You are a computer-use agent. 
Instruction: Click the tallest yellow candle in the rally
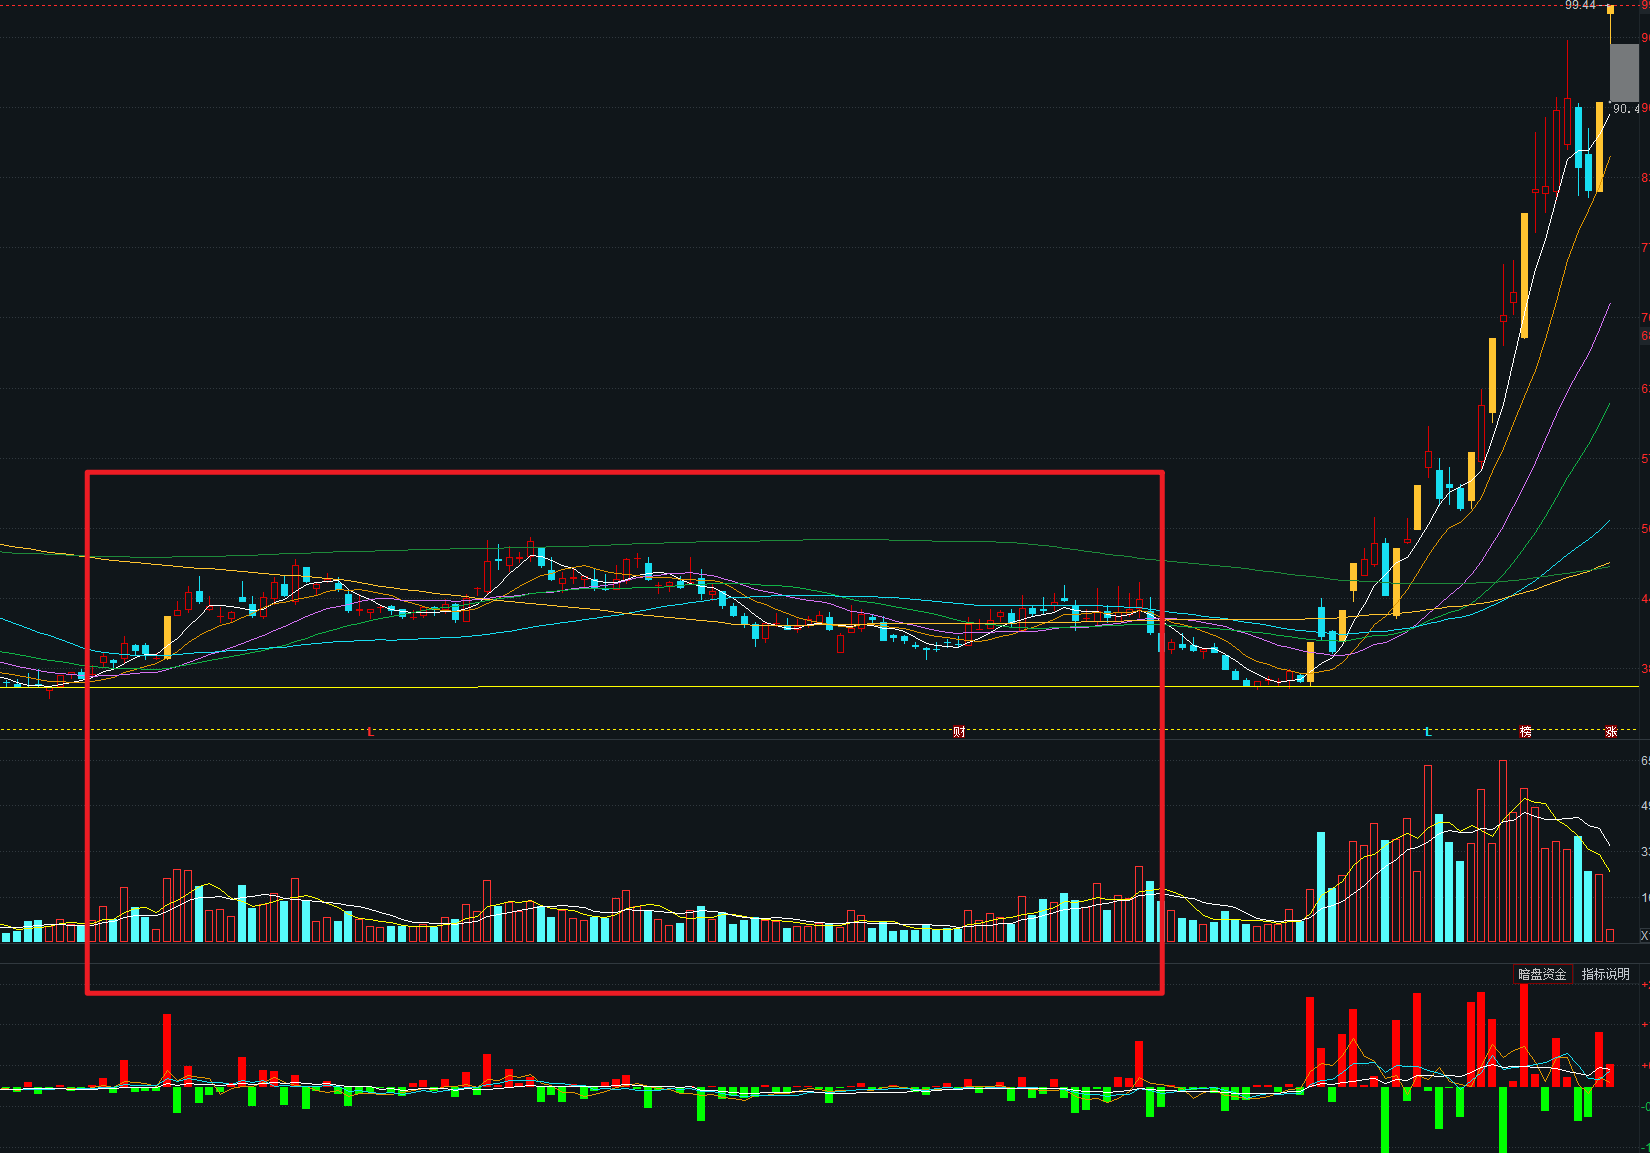1524,275
